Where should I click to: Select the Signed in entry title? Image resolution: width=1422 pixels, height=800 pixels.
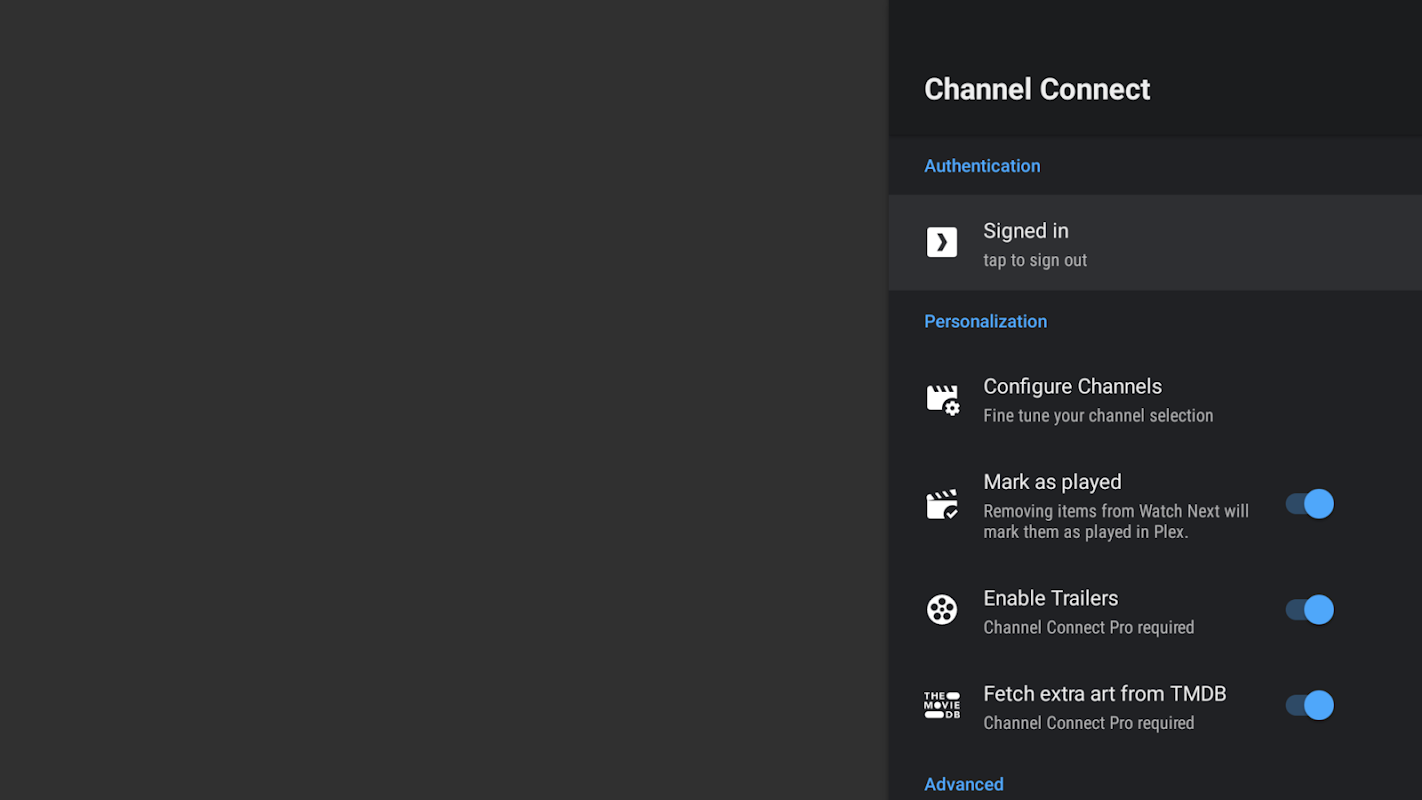(1026, 231)
